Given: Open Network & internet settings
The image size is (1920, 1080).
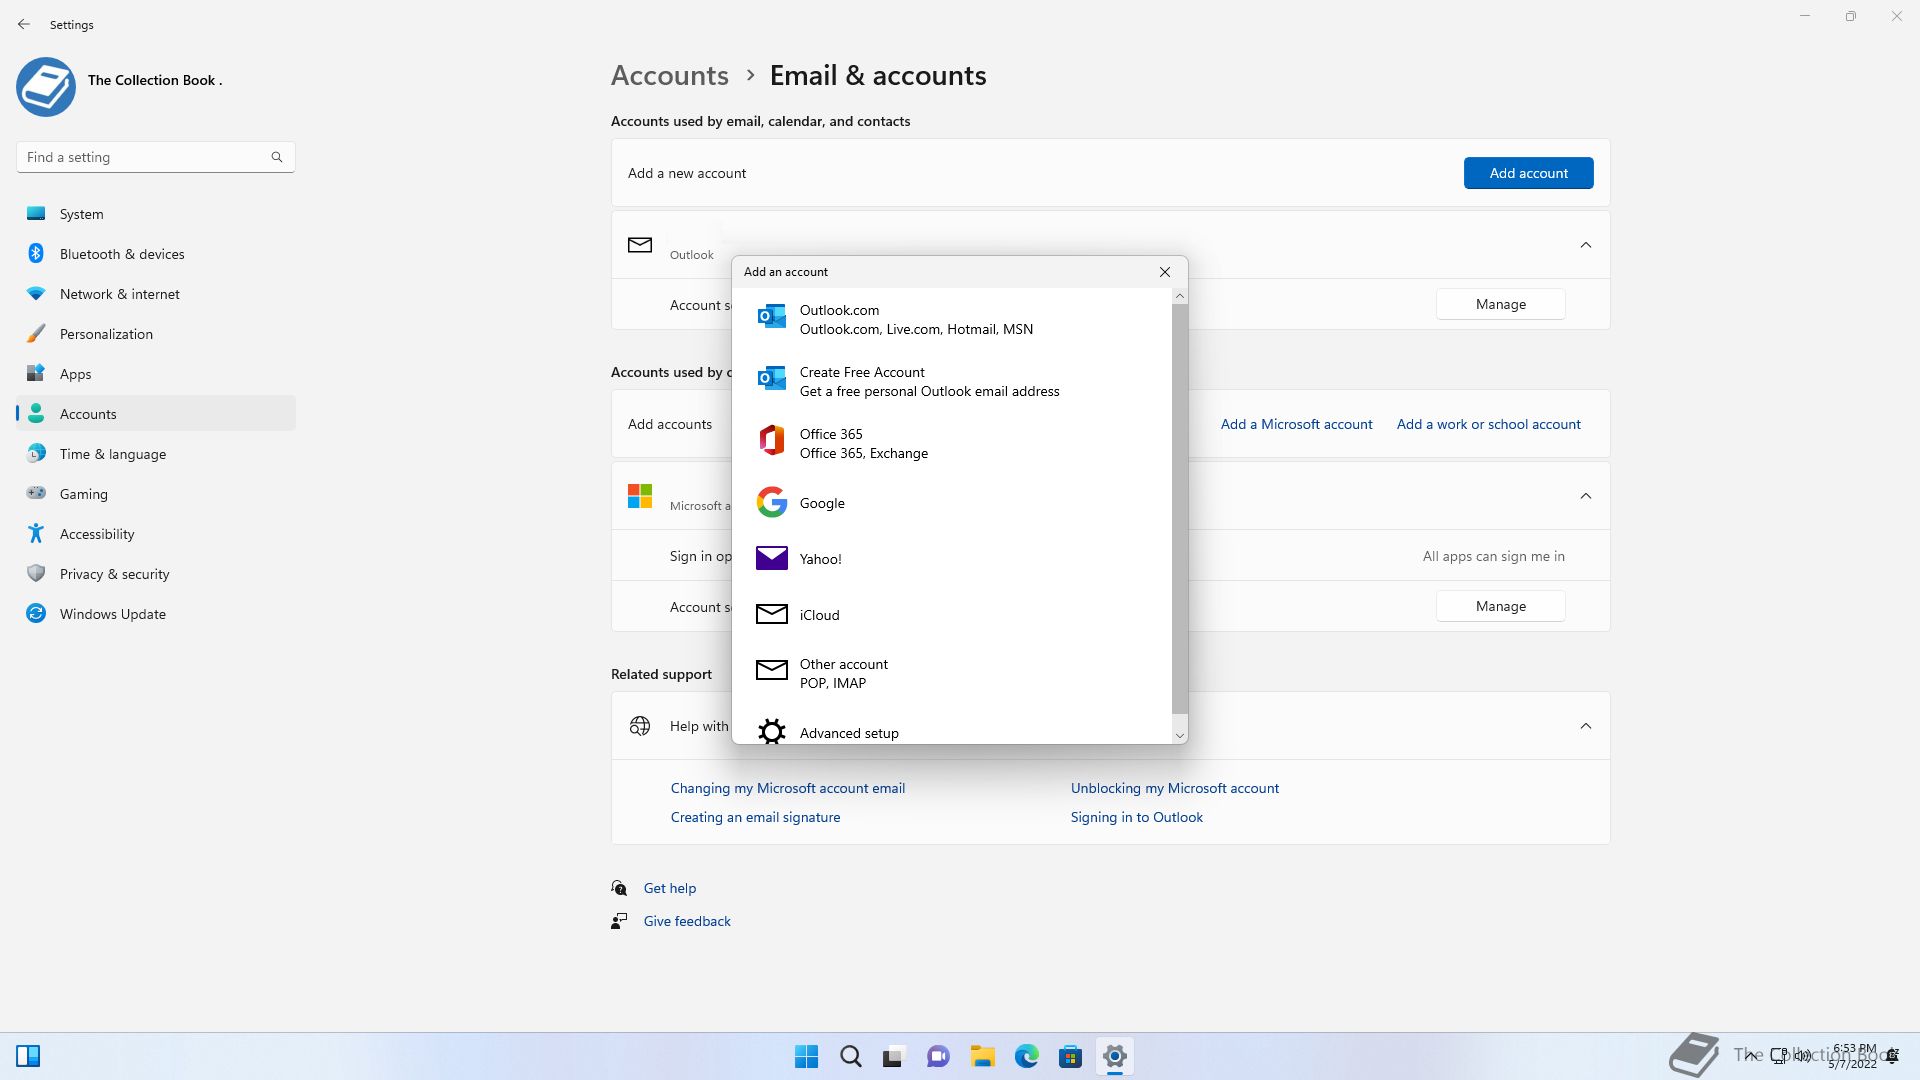Looking at the screenshot, I should (156, 294).
